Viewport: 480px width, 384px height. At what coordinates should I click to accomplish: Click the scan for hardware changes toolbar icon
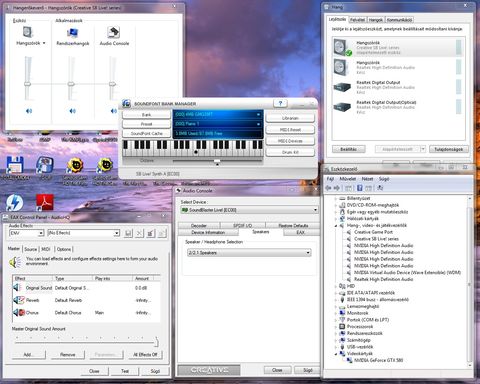(x=380, y=188)
